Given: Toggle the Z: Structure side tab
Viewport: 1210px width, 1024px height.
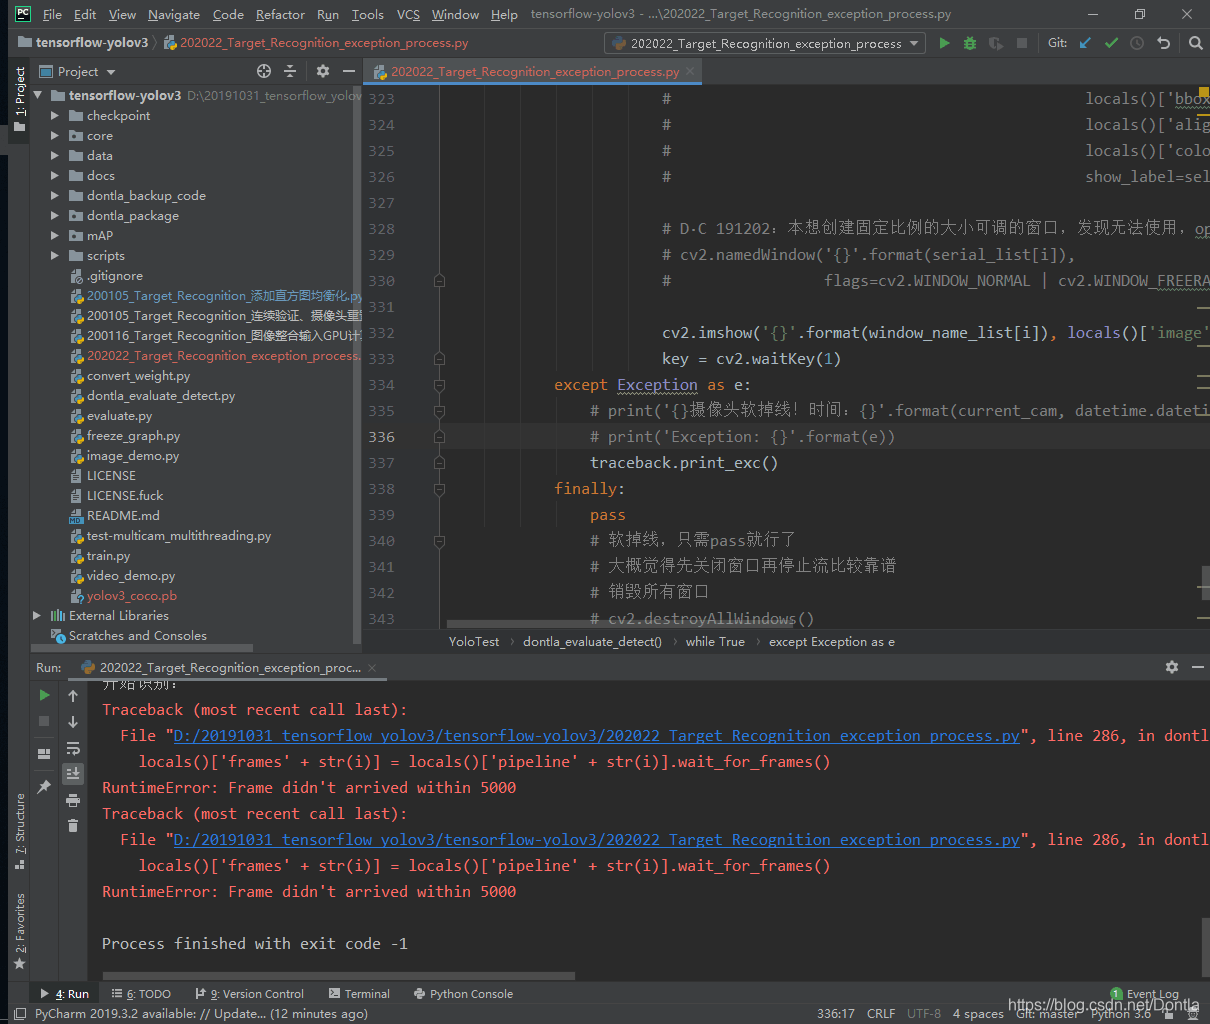Looking at the screenshot, I should 19,830.
